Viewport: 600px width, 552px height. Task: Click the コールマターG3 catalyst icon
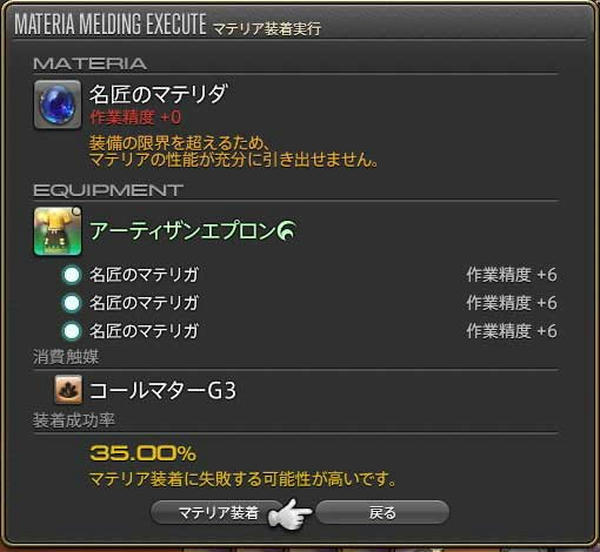click(x=68, y=390)
